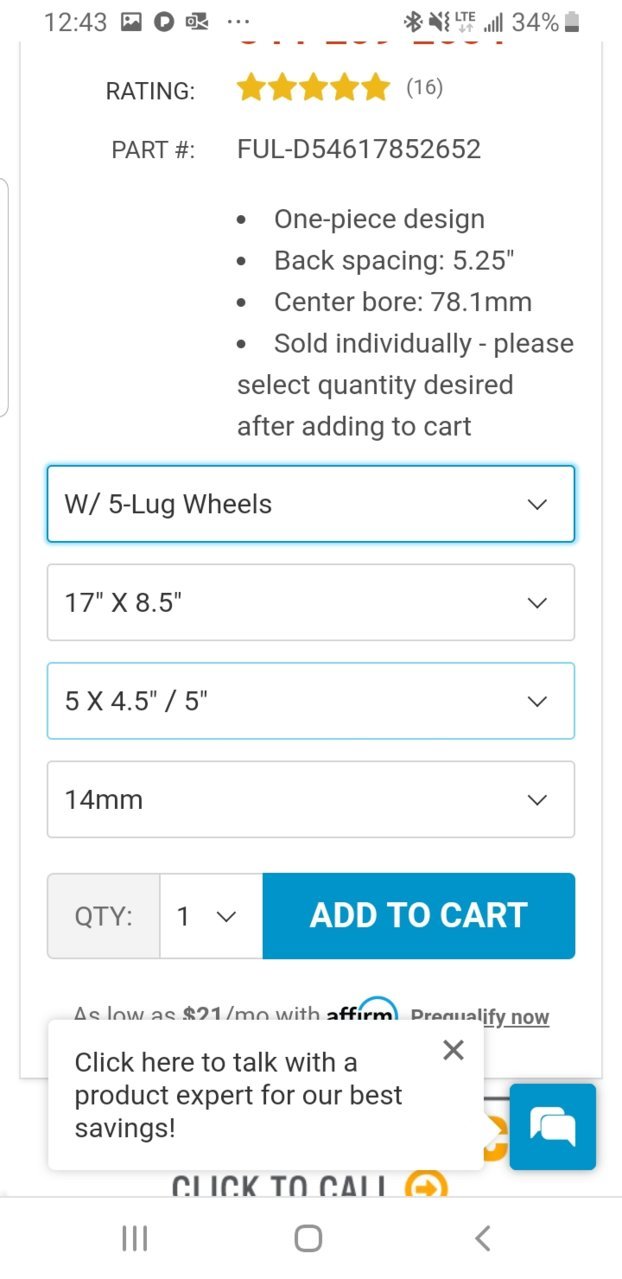Screen dimensions: 622x1279
Task: Change quantity using the QTY selector
Action: coord(211,916)
